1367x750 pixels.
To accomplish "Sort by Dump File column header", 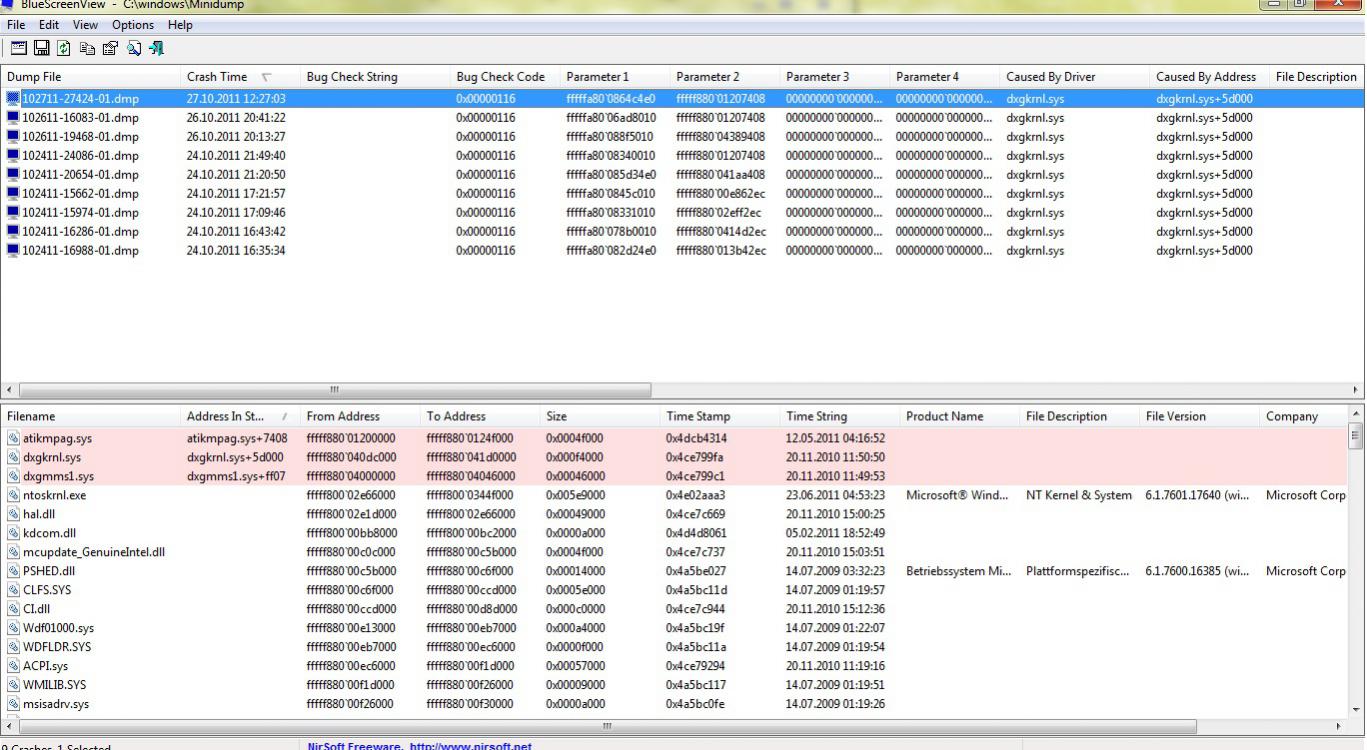I will tap(90, 77).
